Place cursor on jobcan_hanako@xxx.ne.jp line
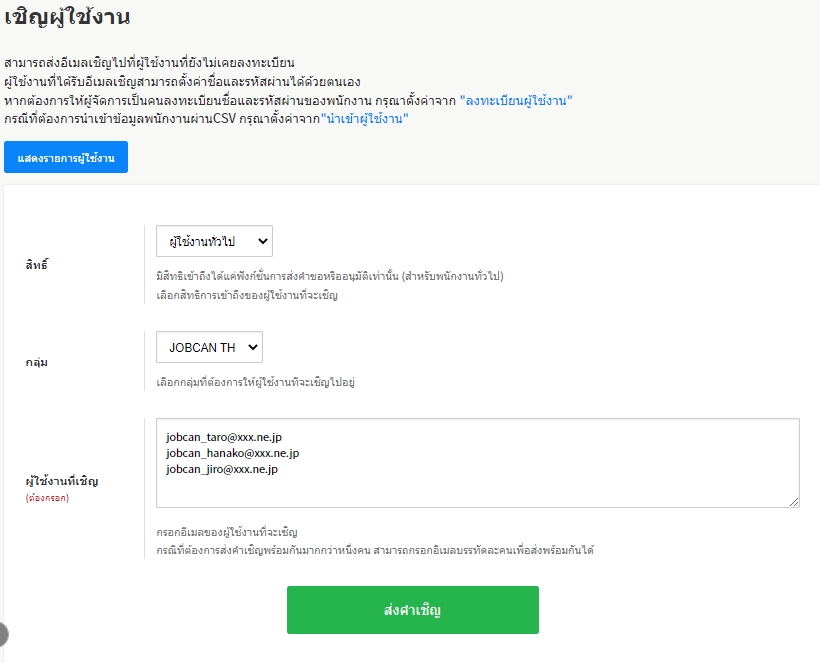The width and height of the screenshot is (820, 663). click(x=232, y=453)
